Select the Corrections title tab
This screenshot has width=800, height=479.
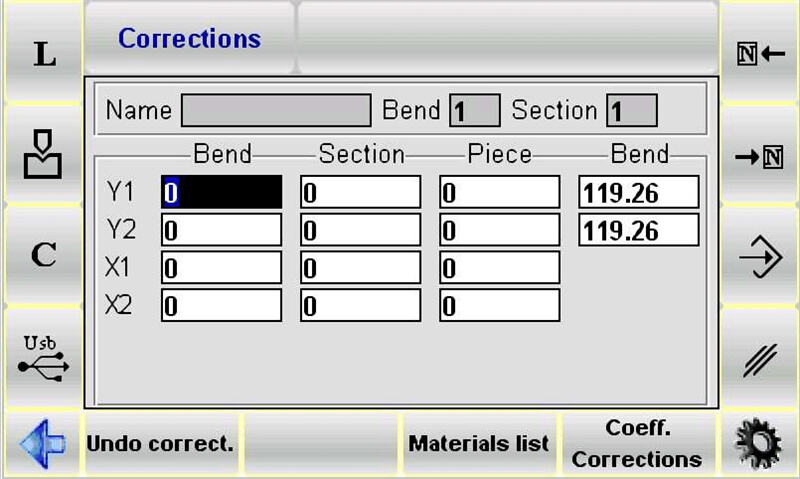coord(189,39)
